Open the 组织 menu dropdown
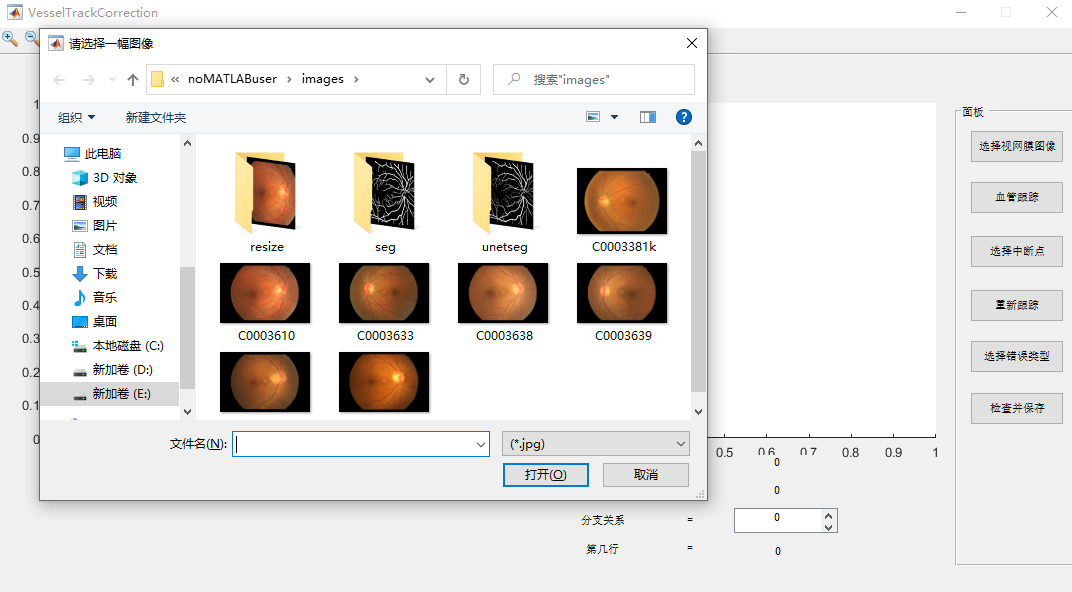1072x592 pixels. (77, 118)
